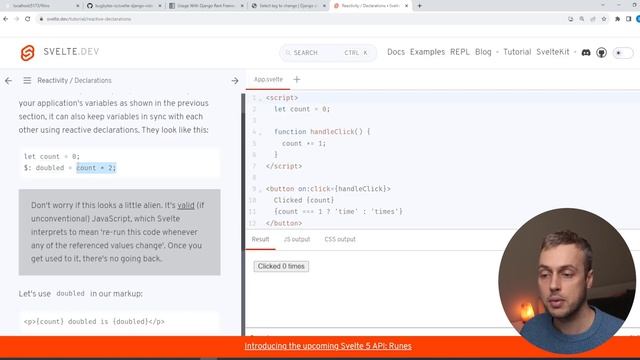The height and width of the screenshot is (360, 640).
Task: Open the Tutorial link
Action: (x=517, y=52)
